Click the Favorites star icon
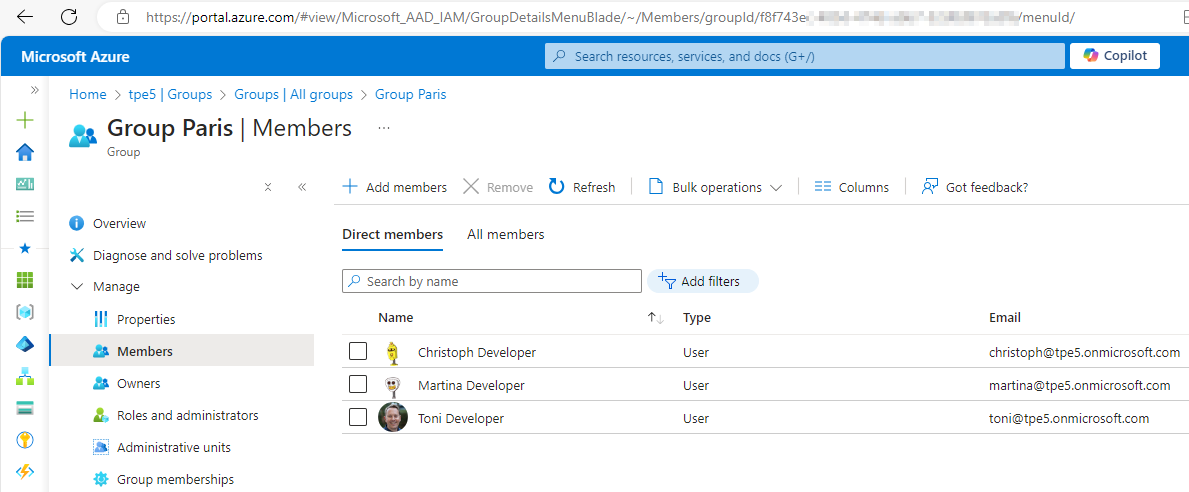The width and height of the screenshot is (1189, 492). coord(25,248)
